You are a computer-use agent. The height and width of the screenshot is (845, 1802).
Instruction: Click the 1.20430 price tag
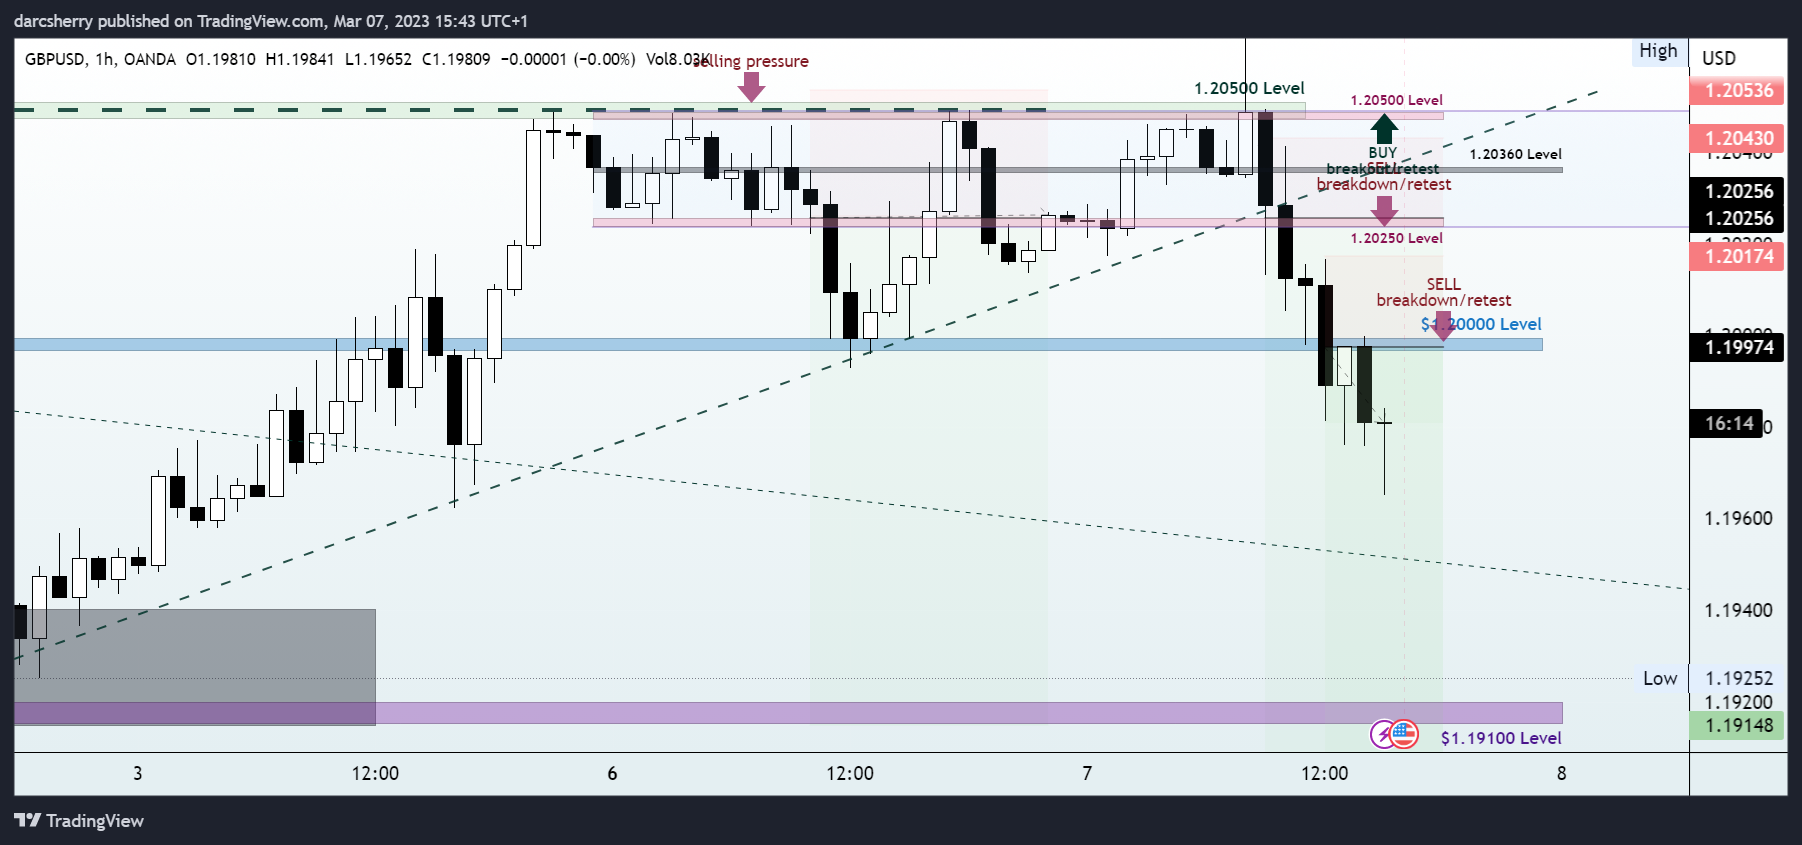pyautogui.click(x=1739, y=138)
